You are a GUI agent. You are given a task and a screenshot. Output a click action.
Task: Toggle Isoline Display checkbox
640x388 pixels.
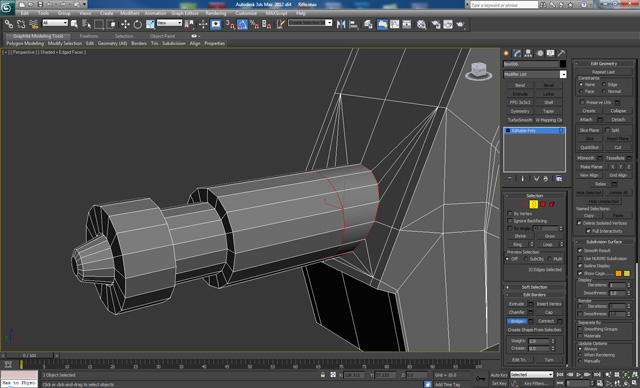pos(580,266)
